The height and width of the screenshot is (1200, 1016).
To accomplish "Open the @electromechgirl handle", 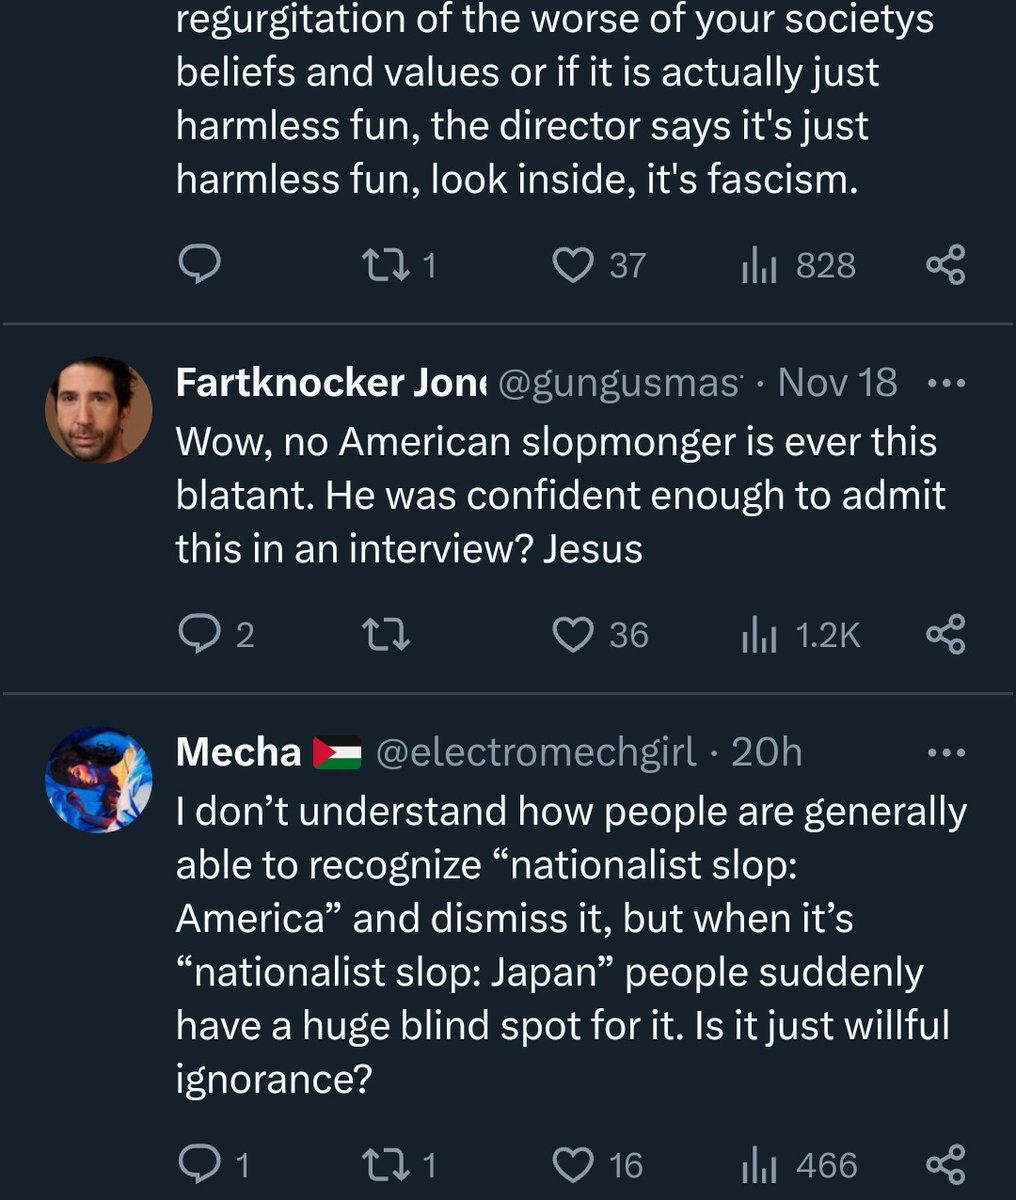I will (x=535, y=752).
